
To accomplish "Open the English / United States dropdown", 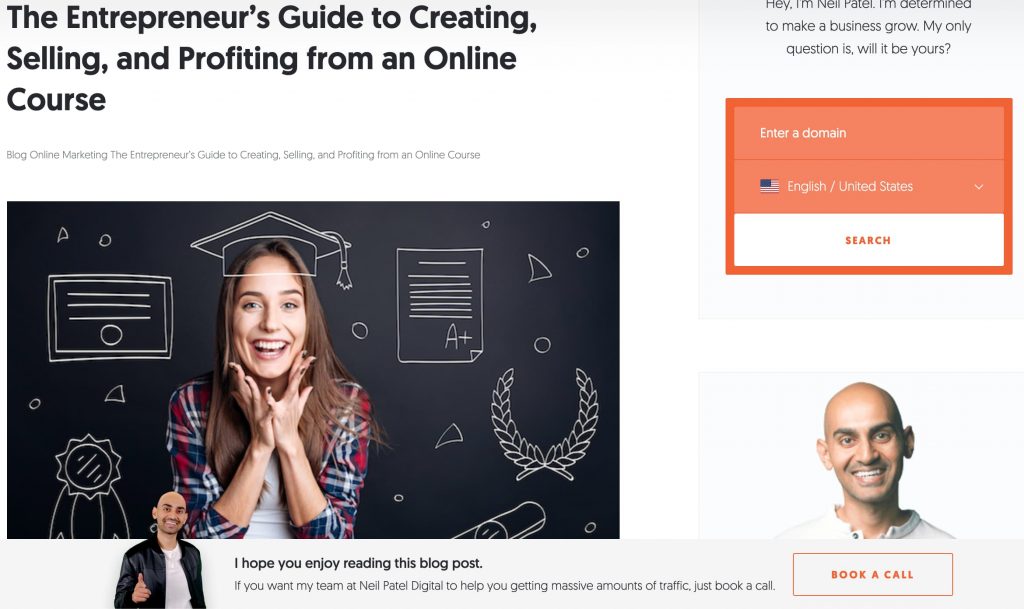I will coord(869,187).
